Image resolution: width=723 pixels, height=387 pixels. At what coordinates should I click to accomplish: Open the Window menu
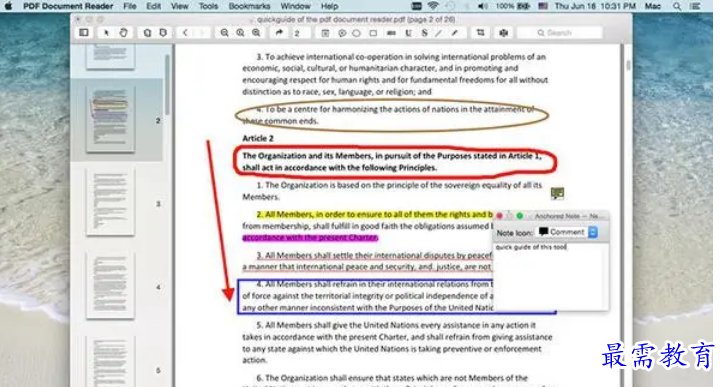click(296, 6)
